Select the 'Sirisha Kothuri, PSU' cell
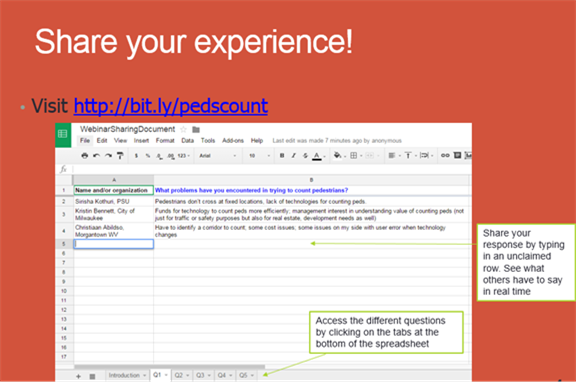Viewport: 576px width, 382px height. (x=114, y=201)
